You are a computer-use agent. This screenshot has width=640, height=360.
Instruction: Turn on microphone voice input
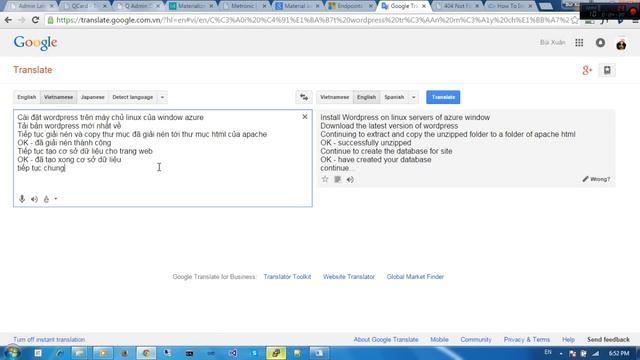tap(22, 199)
